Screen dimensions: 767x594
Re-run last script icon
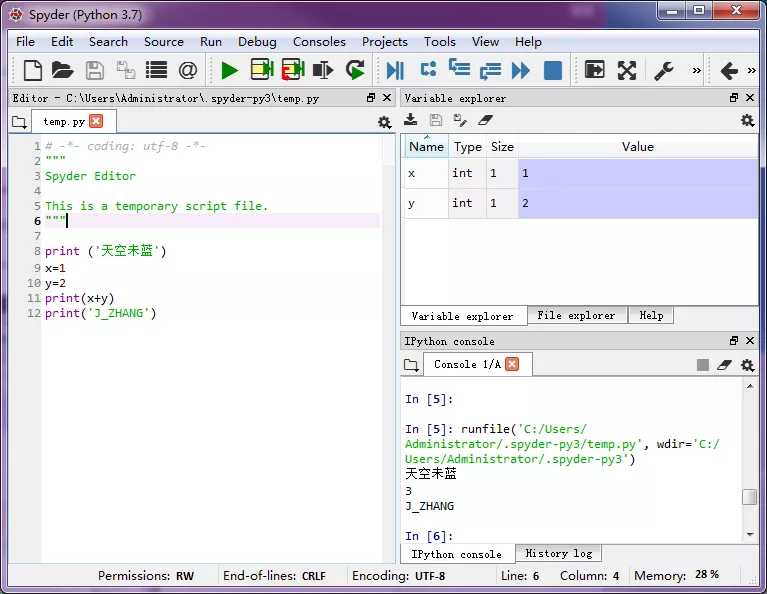[x=355, y=69]
